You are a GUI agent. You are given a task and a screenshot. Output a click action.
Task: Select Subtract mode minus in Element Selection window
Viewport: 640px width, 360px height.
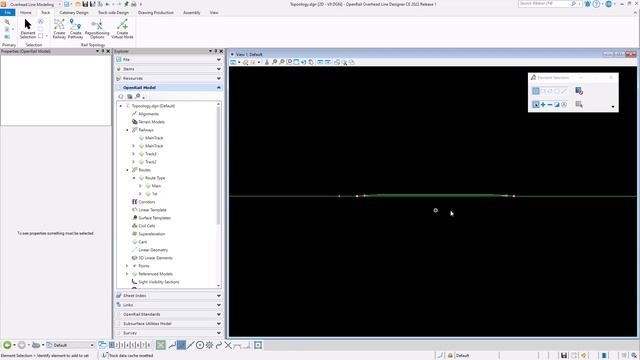550,105
